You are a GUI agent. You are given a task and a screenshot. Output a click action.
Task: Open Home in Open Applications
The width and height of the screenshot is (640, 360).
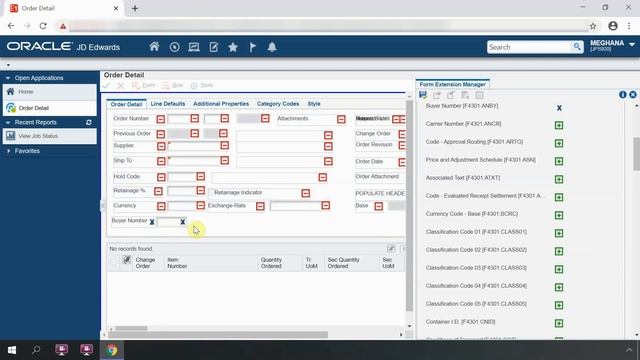click(49, 92)
